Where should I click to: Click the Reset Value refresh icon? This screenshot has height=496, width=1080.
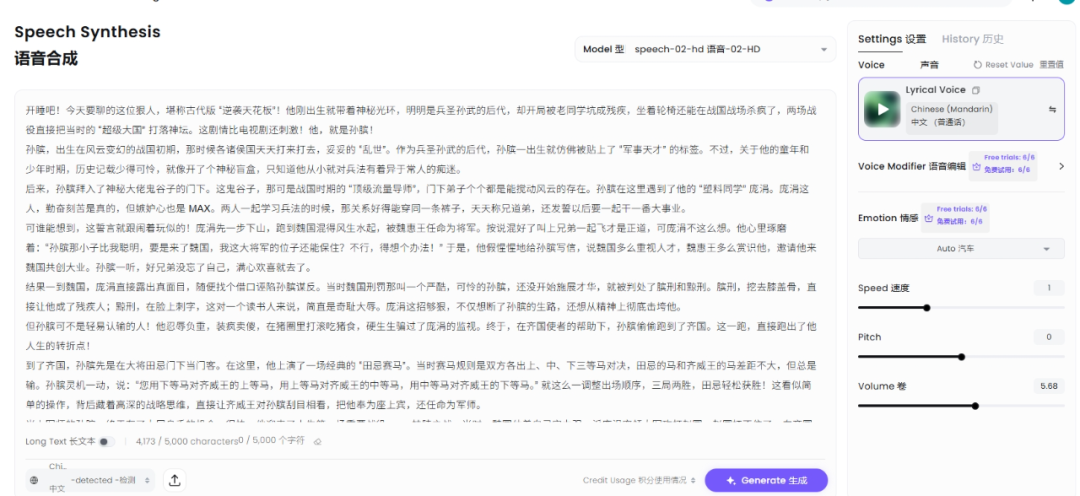coord(977,64)
